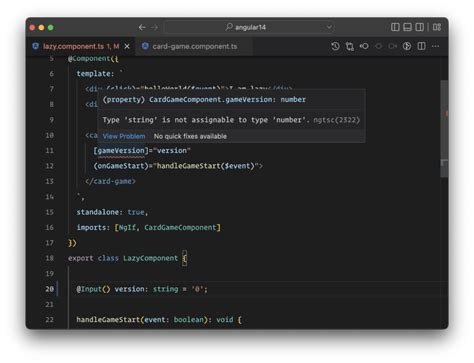Click the CardGameComponent.gameVersion property signature
474x363 pixels.
[x=204, y=100]
